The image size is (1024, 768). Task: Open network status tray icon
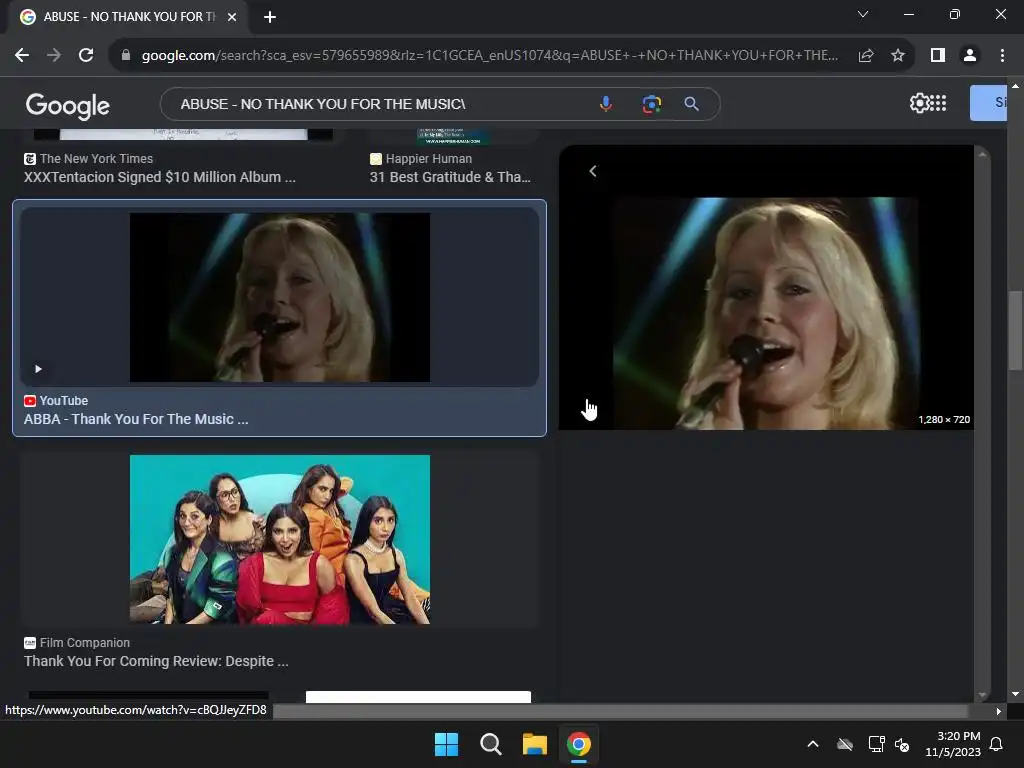(876, 744)
